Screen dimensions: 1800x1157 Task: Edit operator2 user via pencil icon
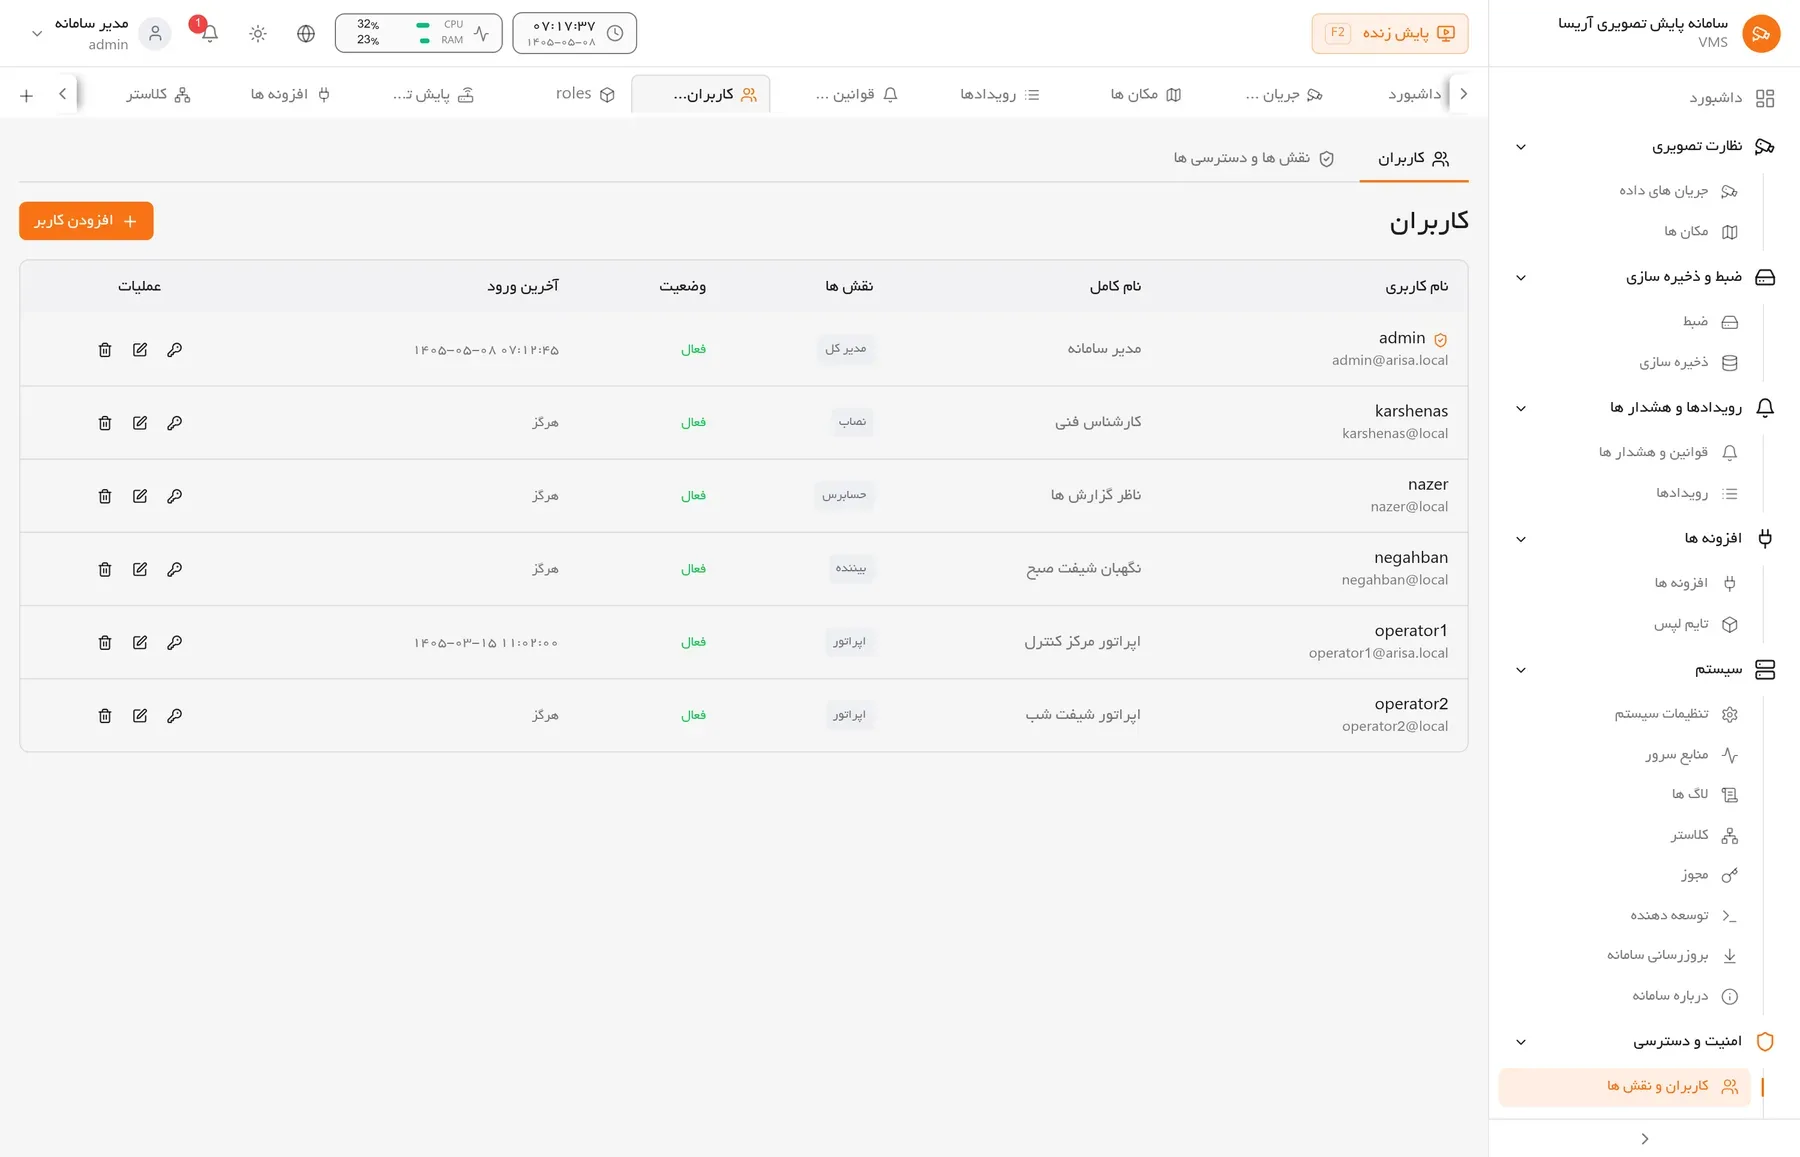click(x=140, y=716)
